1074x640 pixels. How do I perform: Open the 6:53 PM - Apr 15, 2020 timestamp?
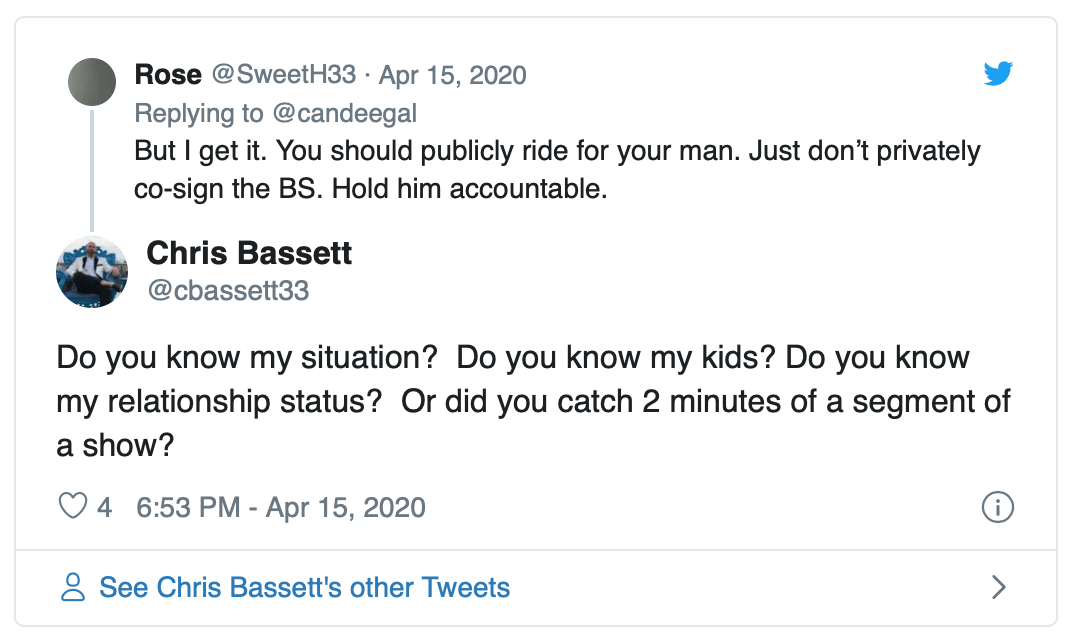pyautogui.click(x=281, y=507)
